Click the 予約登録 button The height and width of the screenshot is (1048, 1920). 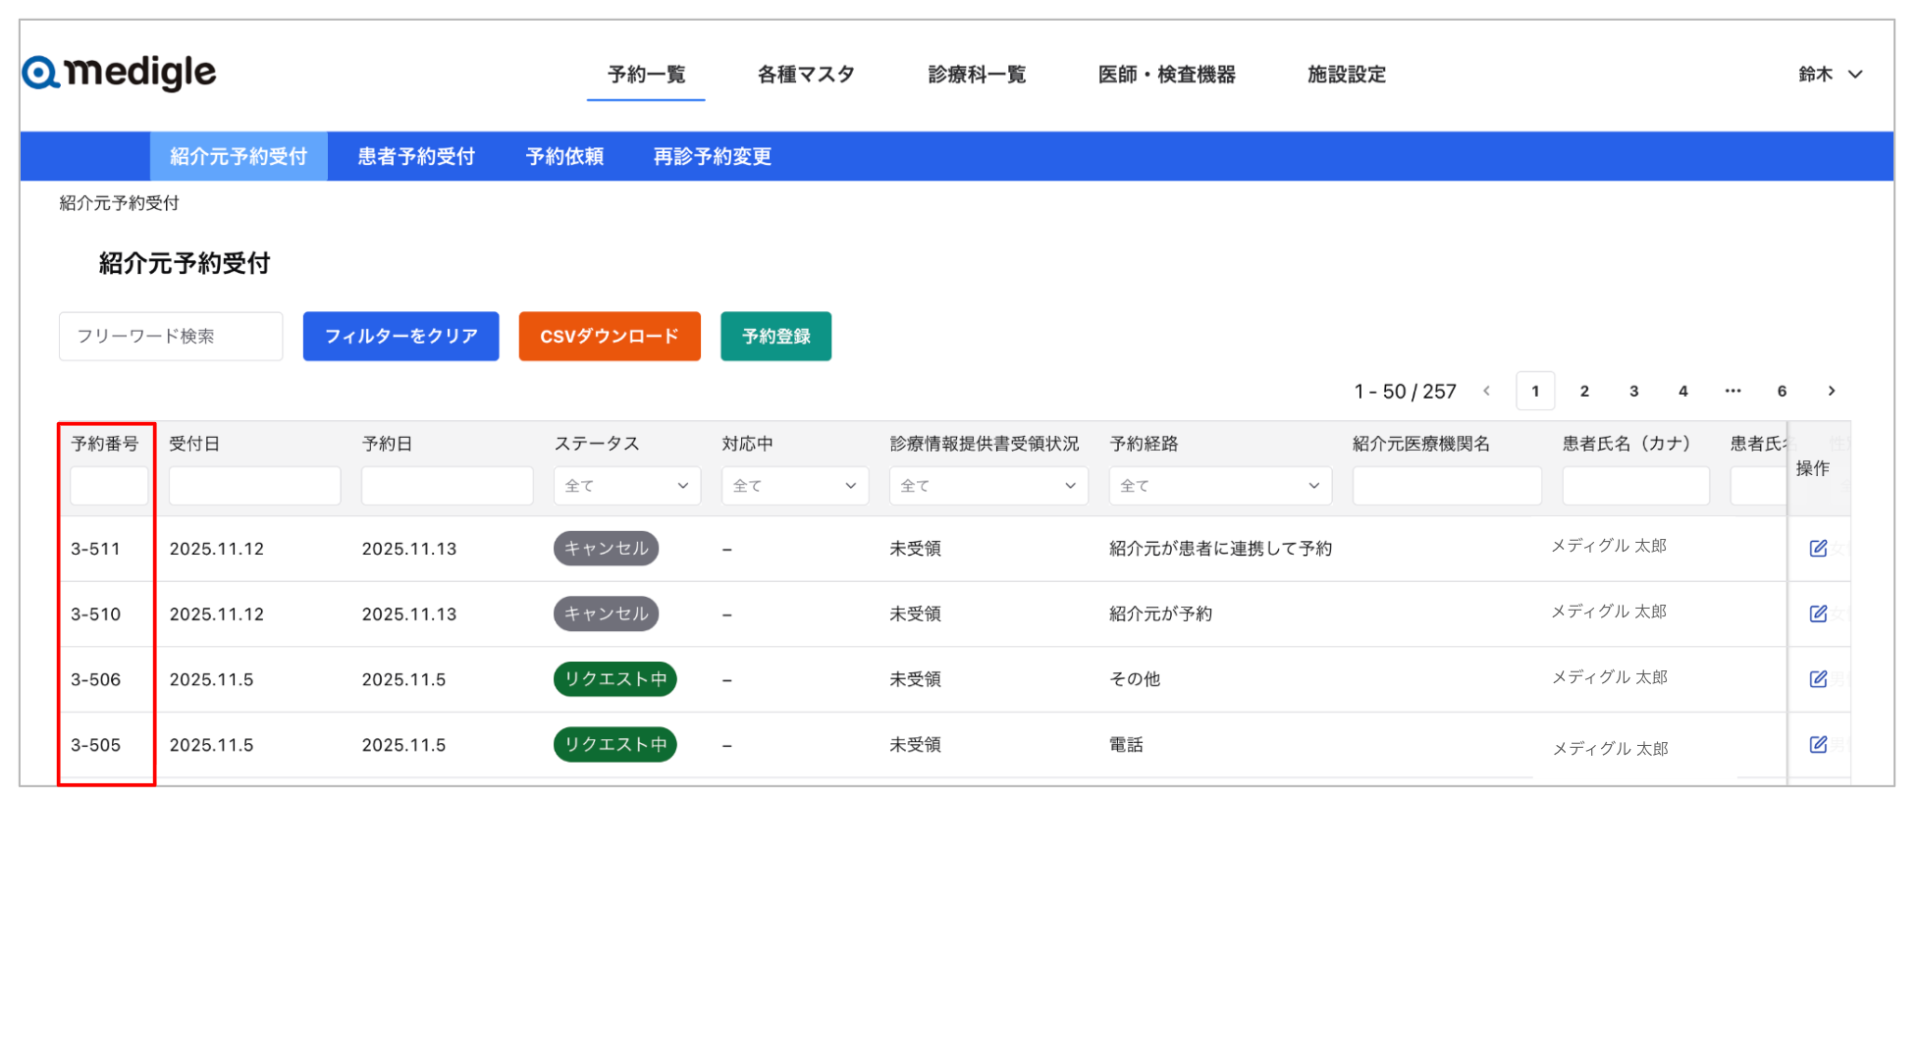coord(775,336)
